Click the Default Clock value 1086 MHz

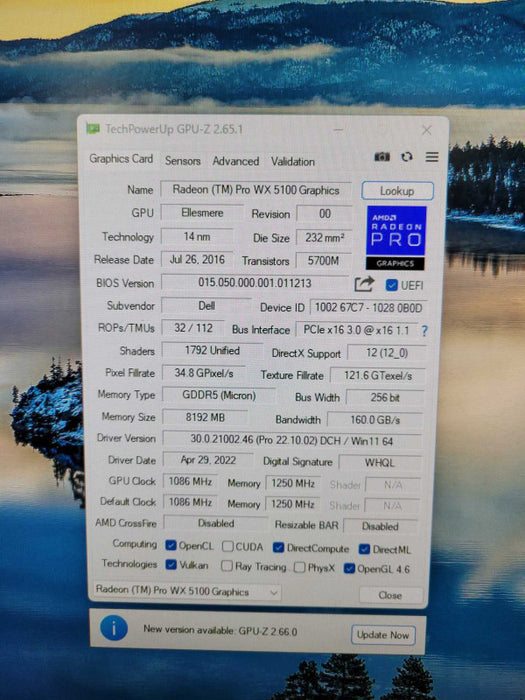point(190,502)
